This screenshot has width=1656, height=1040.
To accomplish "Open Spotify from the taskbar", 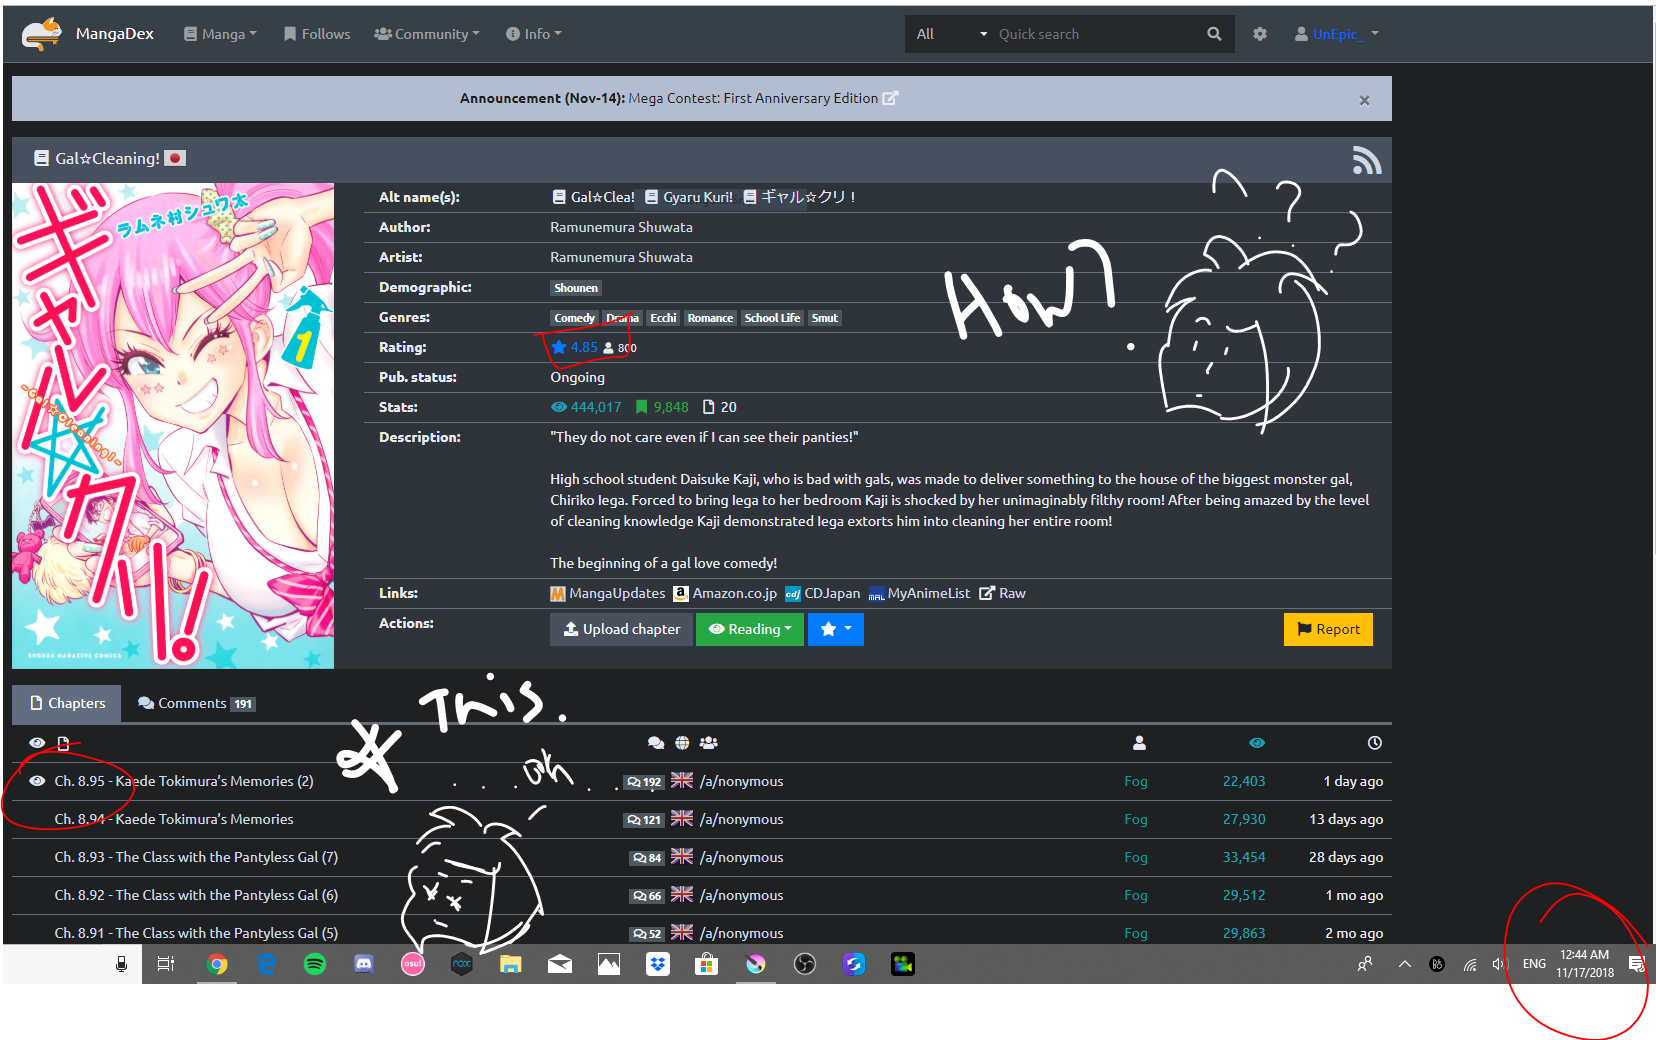I will coord(315,964).
